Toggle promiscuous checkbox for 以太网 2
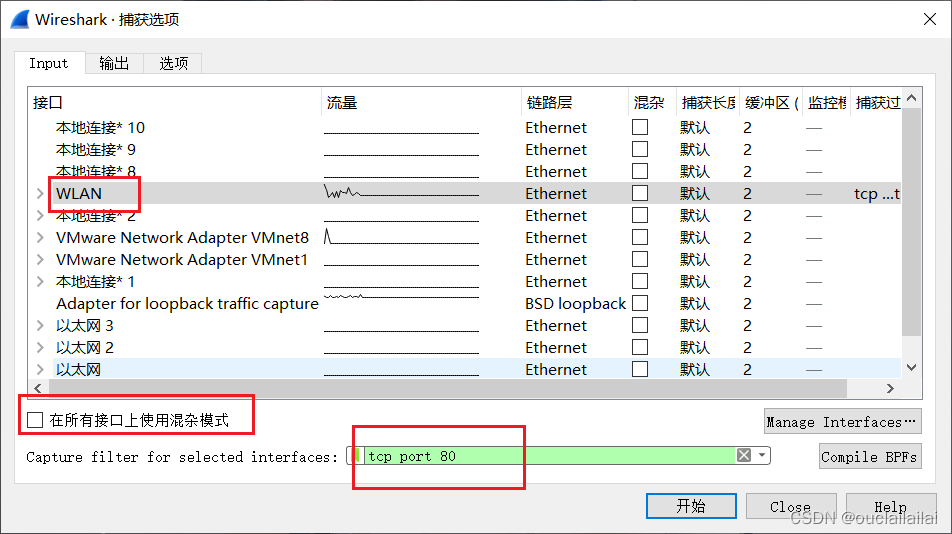Image resolution: width=952 pixels, height=534 pixels. (640, 347)
